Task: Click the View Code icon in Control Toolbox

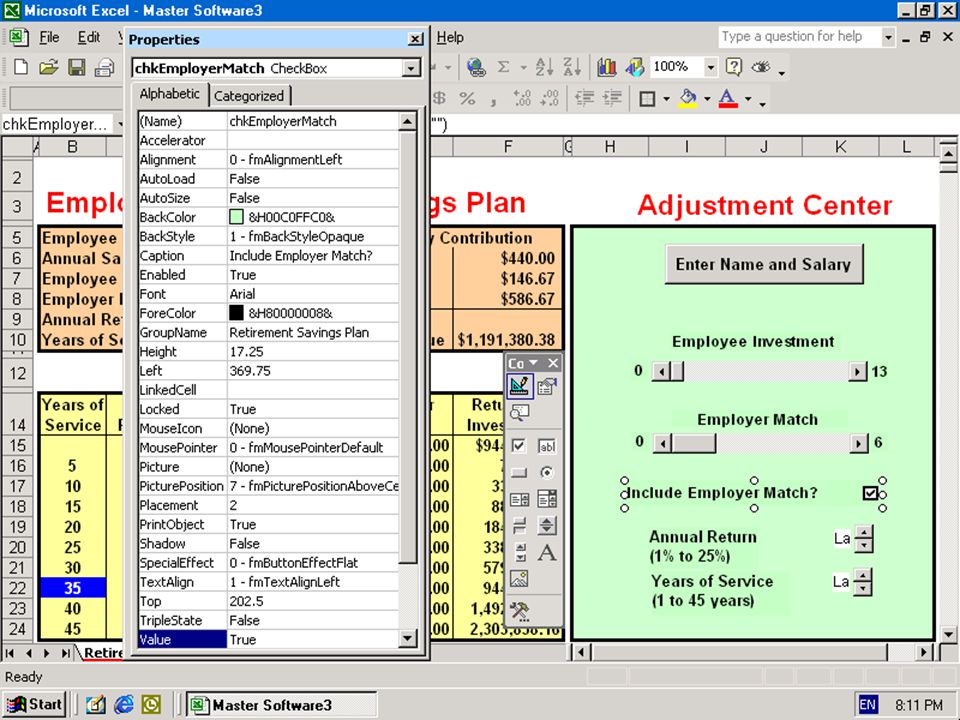Action: click(x=519, y=413)
